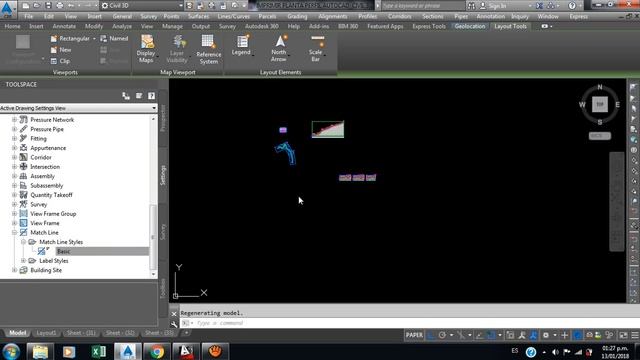Expand the Corridor tree node
Image resolution: width=640 pixels, height=360 pixels.
[14, 157]
